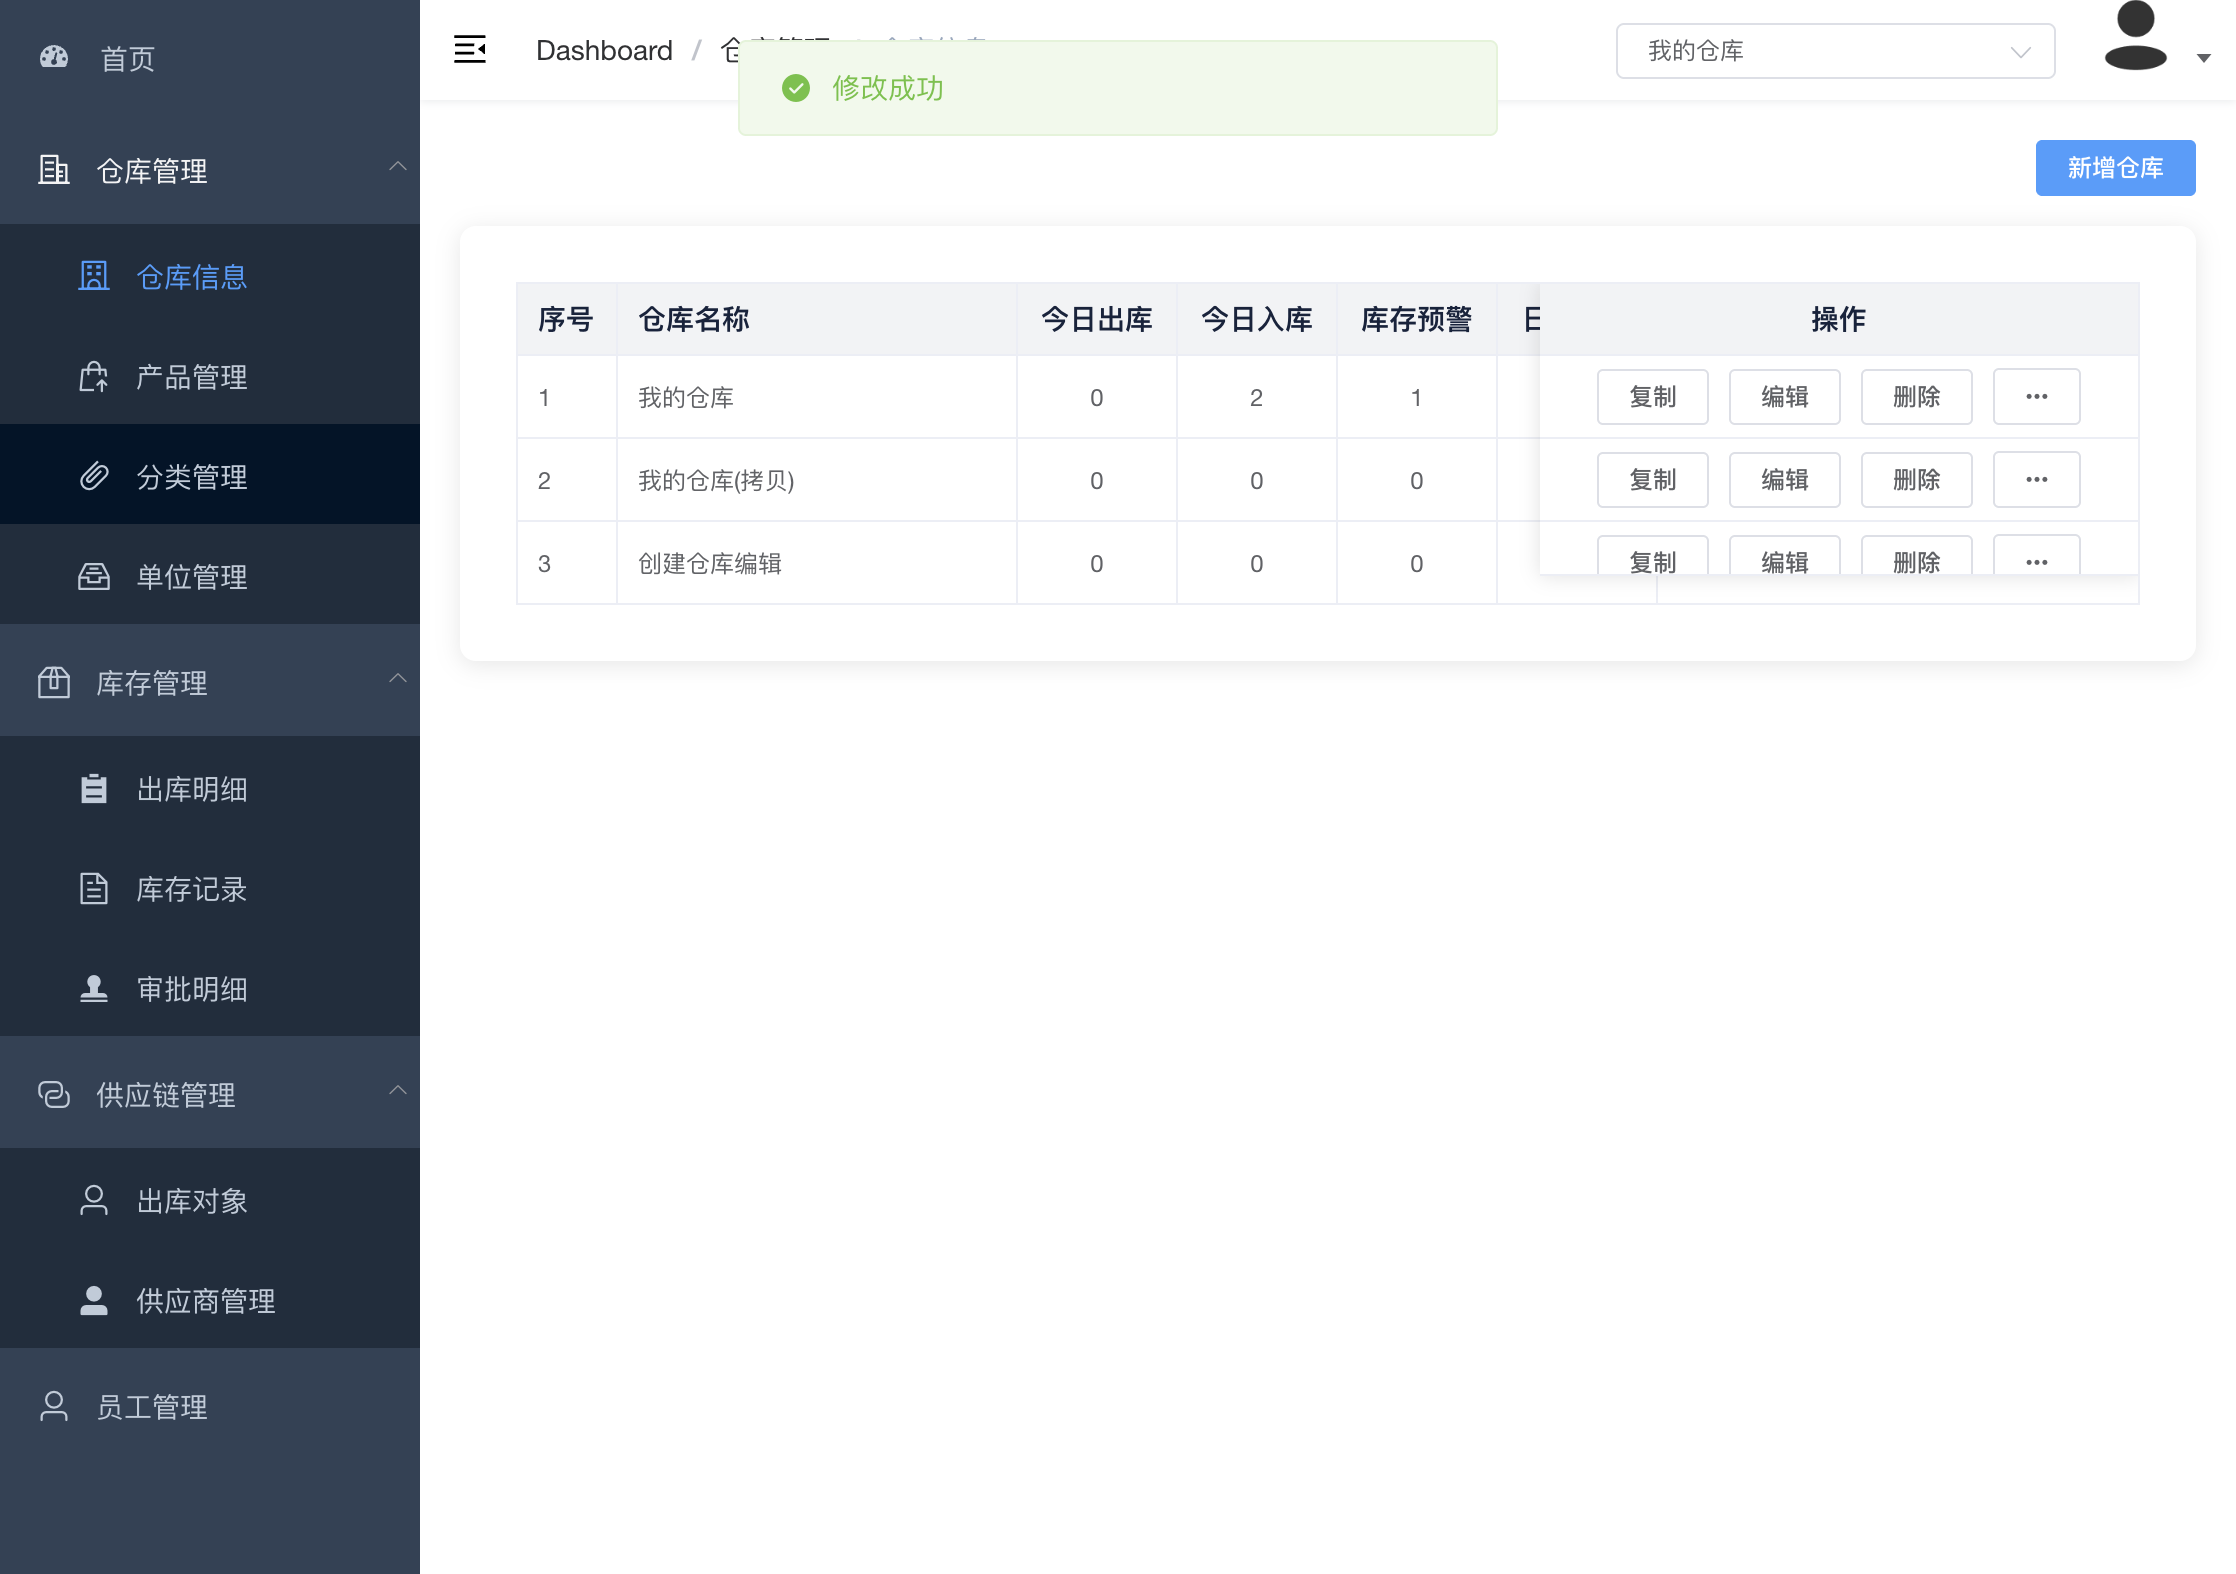Open 供应商管理 in the sidebar

pos(205,1301)
